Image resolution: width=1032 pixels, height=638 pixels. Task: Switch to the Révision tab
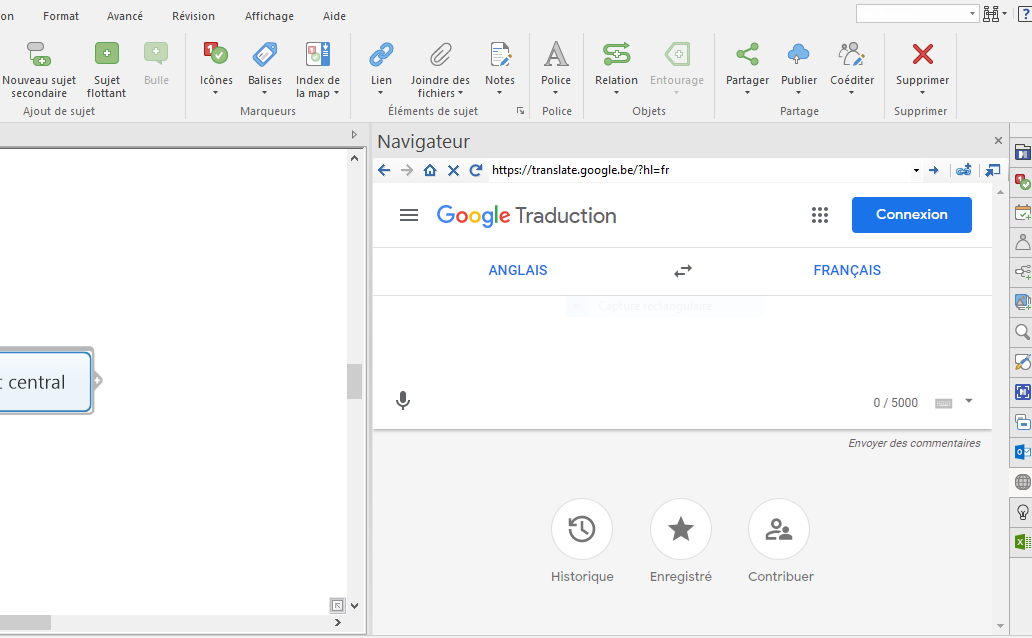(x=193, y=16)
